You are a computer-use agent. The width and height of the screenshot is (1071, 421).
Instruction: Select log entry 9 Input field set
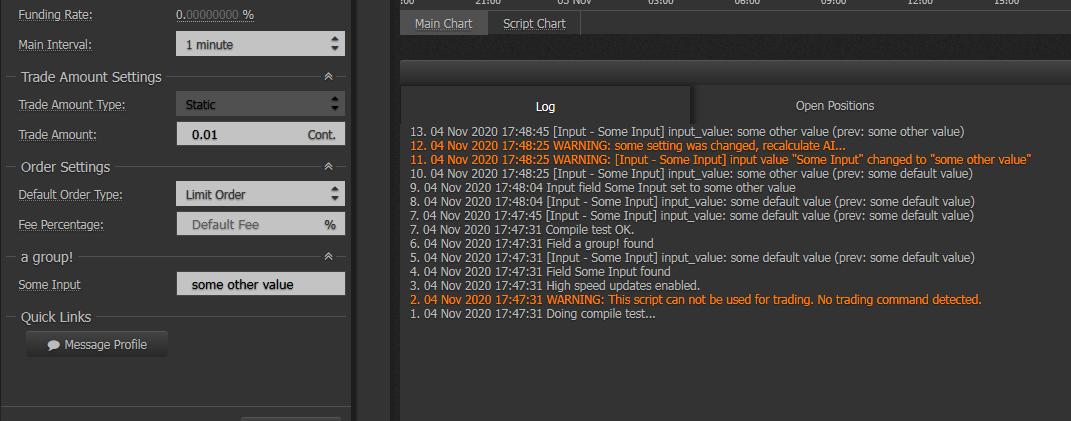point(602,187)
